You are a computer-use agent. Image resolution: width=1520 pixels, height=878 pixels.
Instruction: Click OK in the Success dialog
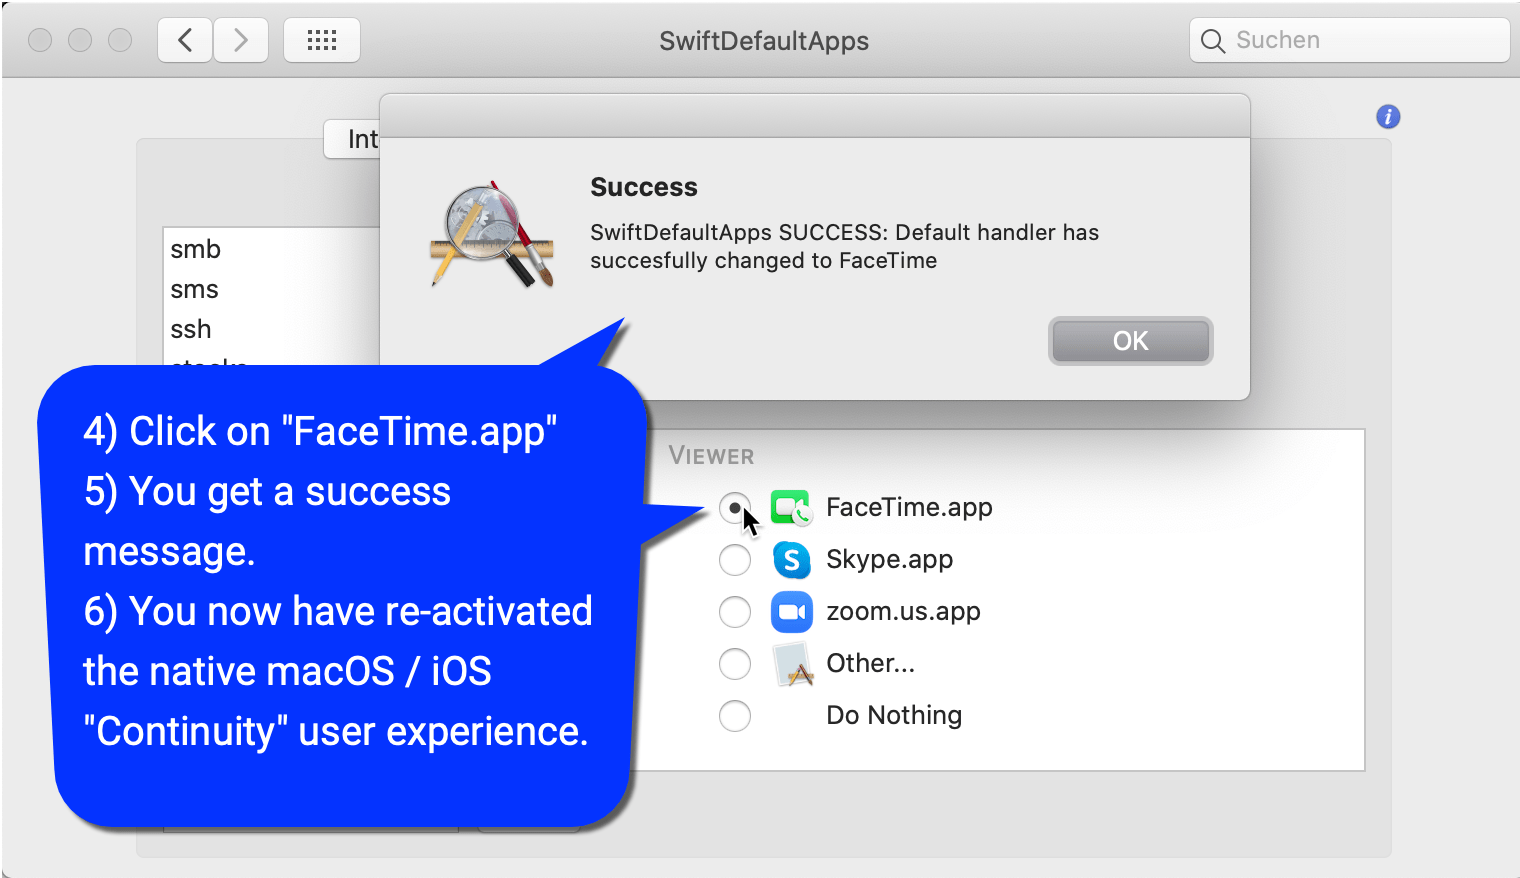[x=1130, y=341]
